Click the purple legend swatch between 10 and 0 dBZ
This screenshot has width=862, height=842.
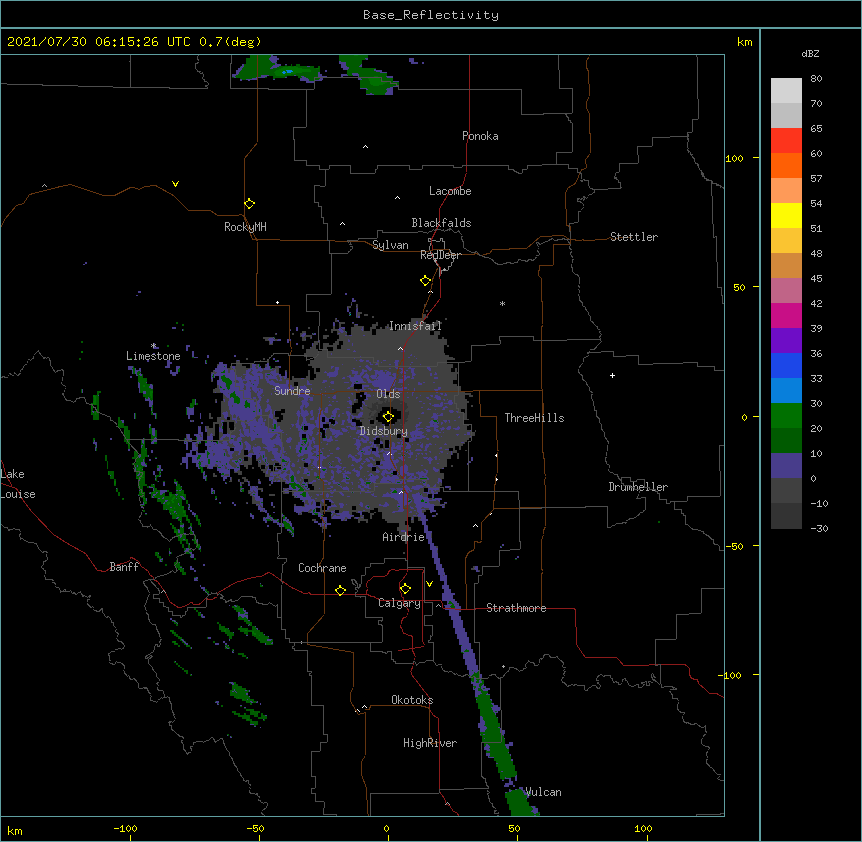[786, 466]
